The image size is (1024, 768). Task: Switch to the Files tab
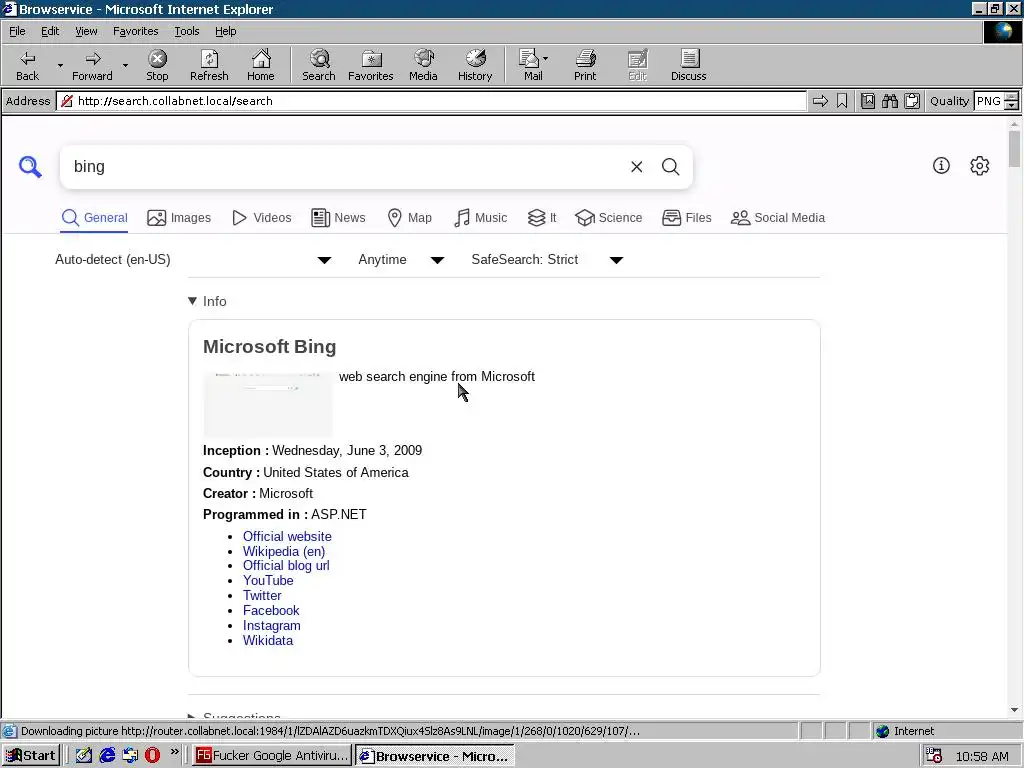[686, 217]
